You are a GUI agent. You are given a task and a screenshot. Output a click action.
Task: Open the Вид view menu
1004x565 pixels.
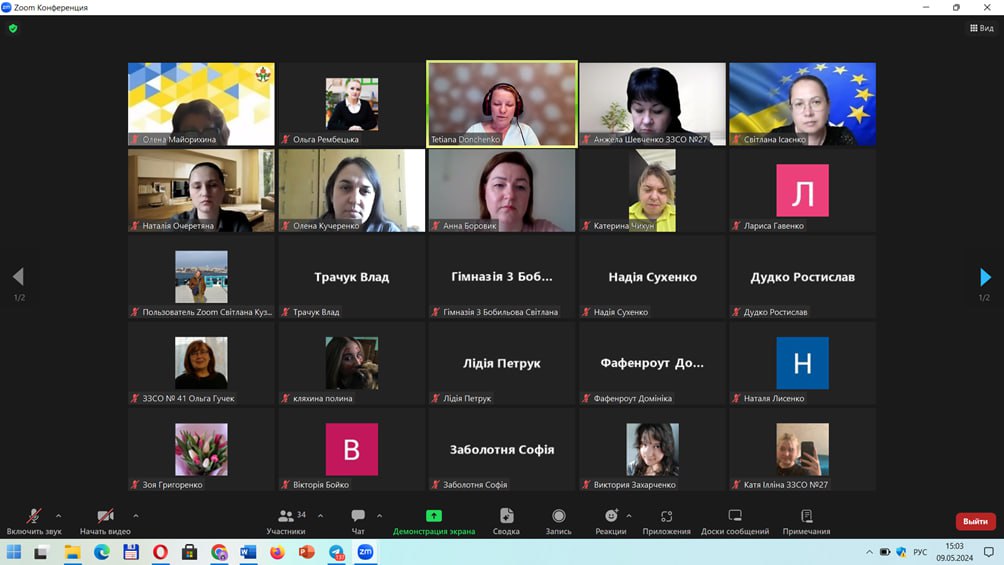click(981, 28)
